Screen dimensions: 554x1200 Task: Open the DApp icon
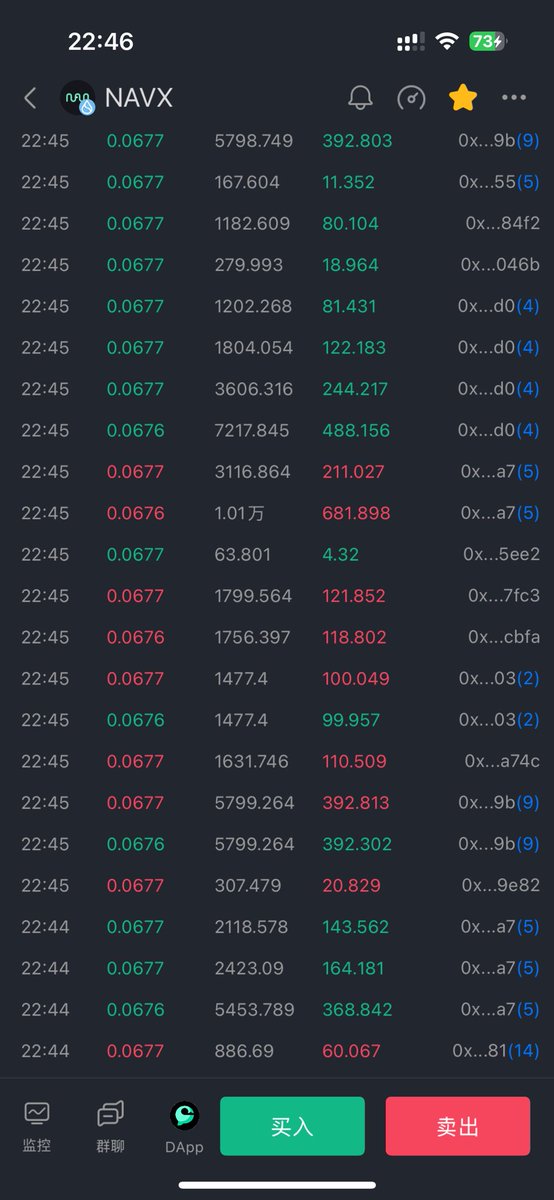coord(184,1127)
